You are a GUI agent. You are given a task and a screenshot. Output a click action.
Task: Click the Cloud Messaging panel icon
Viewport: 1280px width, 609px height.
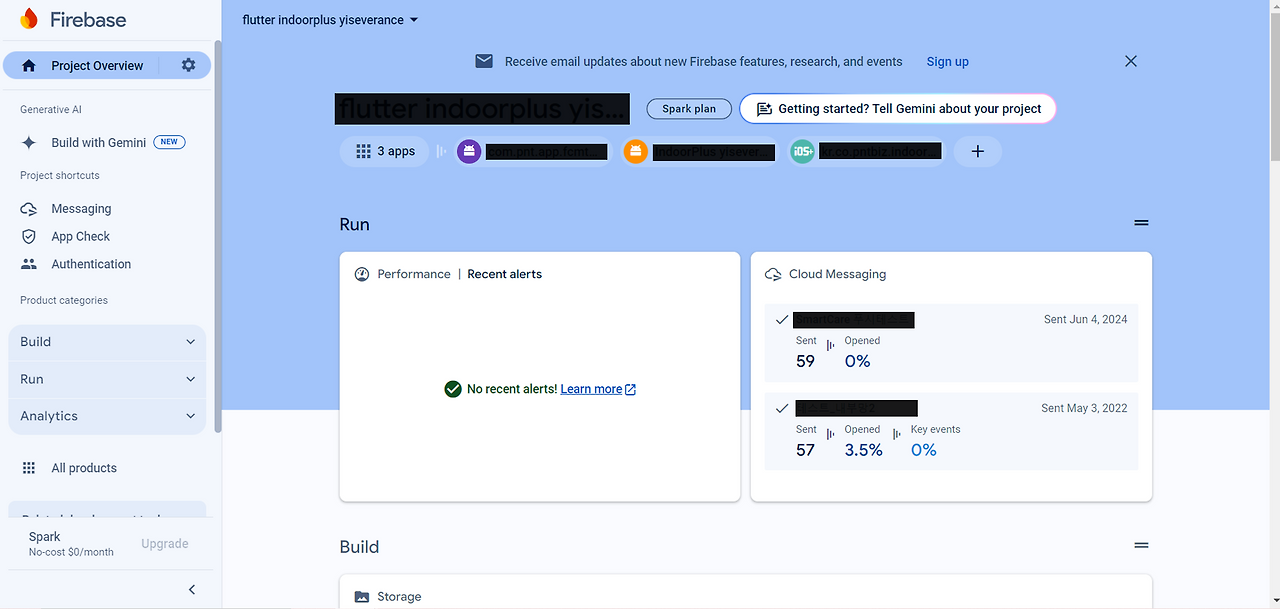pos(773,273)
